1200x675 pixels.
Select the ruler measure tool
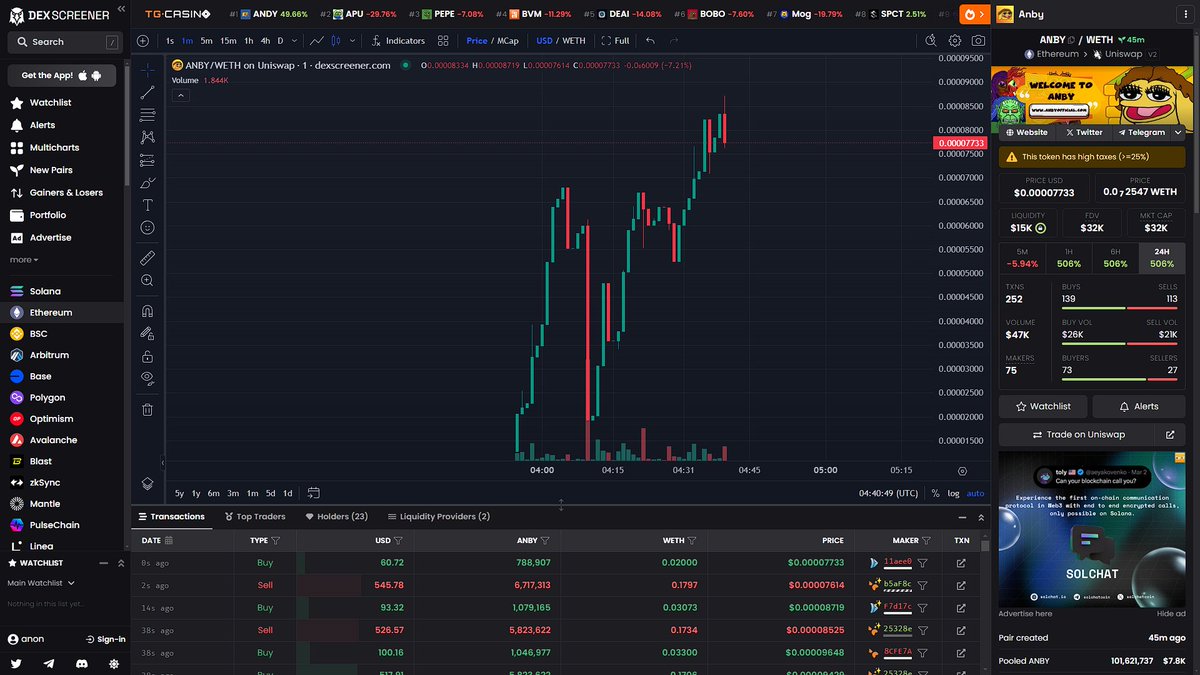pyautogui.click(x=147, y=258)
